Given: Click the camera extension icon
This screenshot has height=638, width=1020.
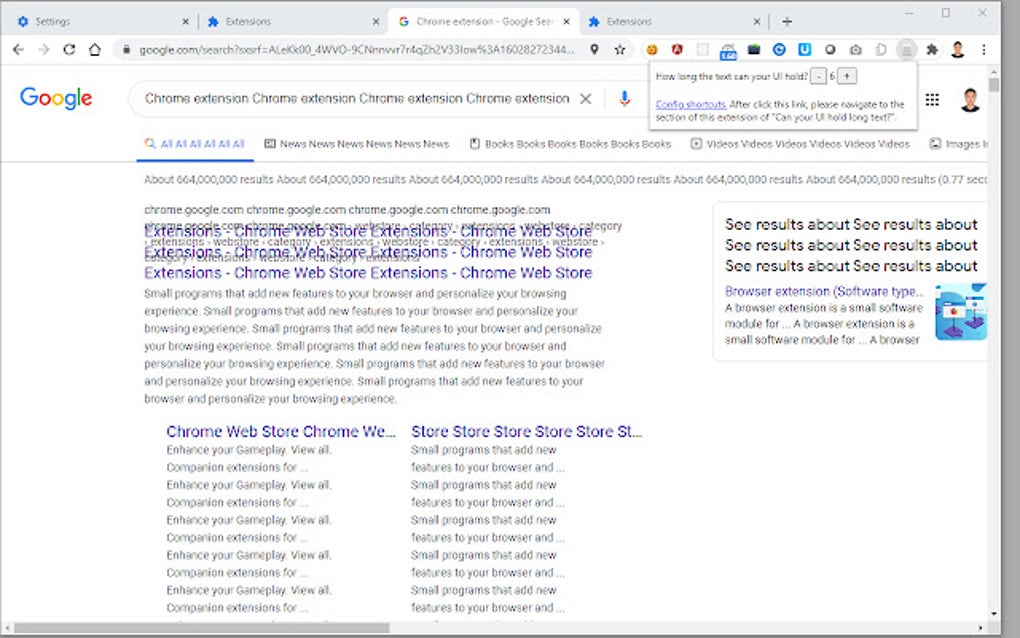Looking at the screenshot, I should pyautogui.click(x=855, y=48).
